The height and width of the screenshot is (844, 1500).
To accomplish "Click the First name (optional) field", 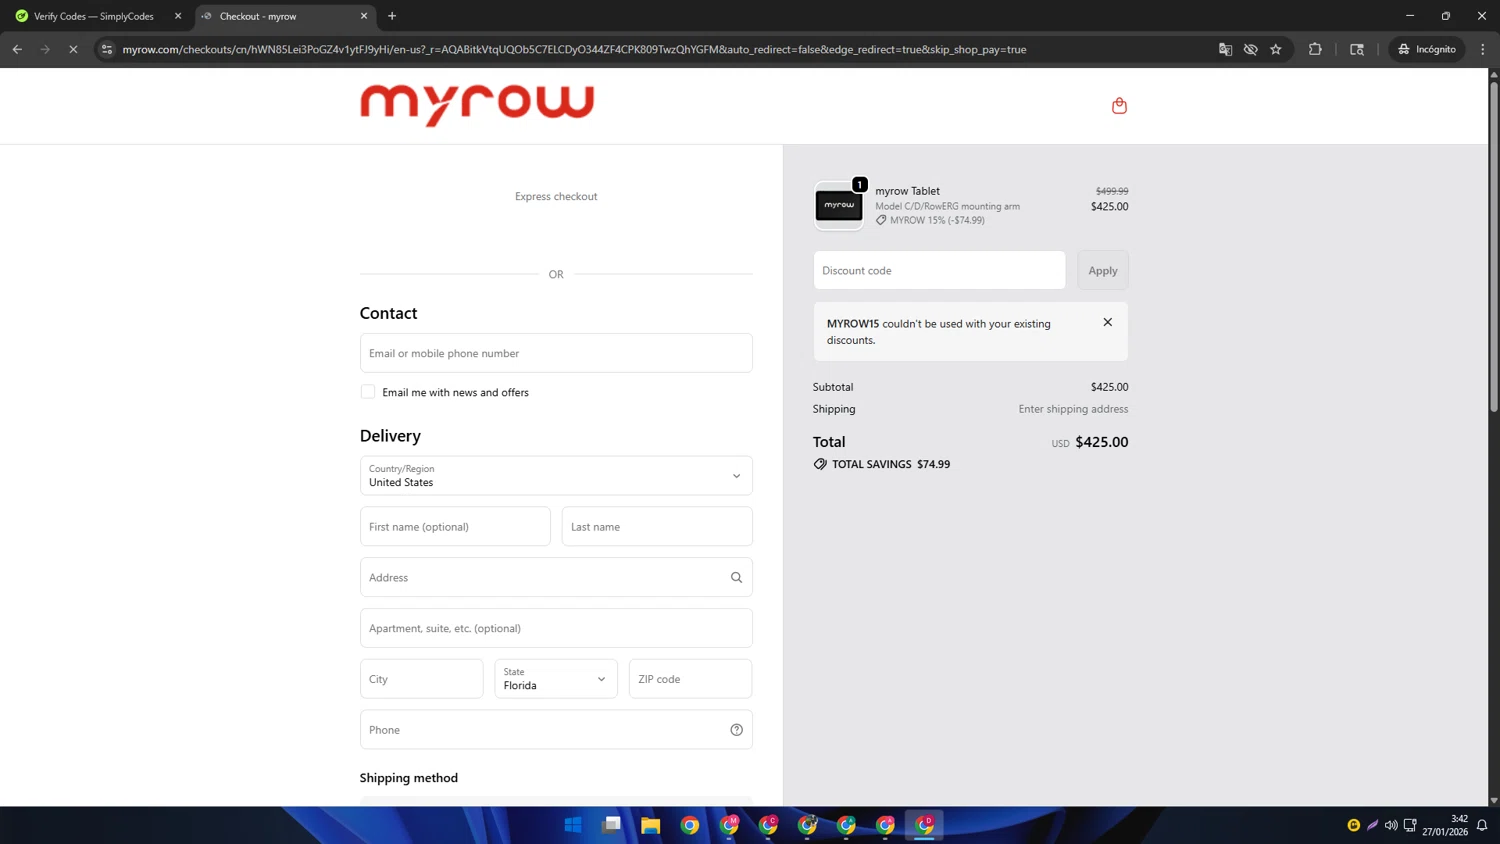I will [455, 527].
